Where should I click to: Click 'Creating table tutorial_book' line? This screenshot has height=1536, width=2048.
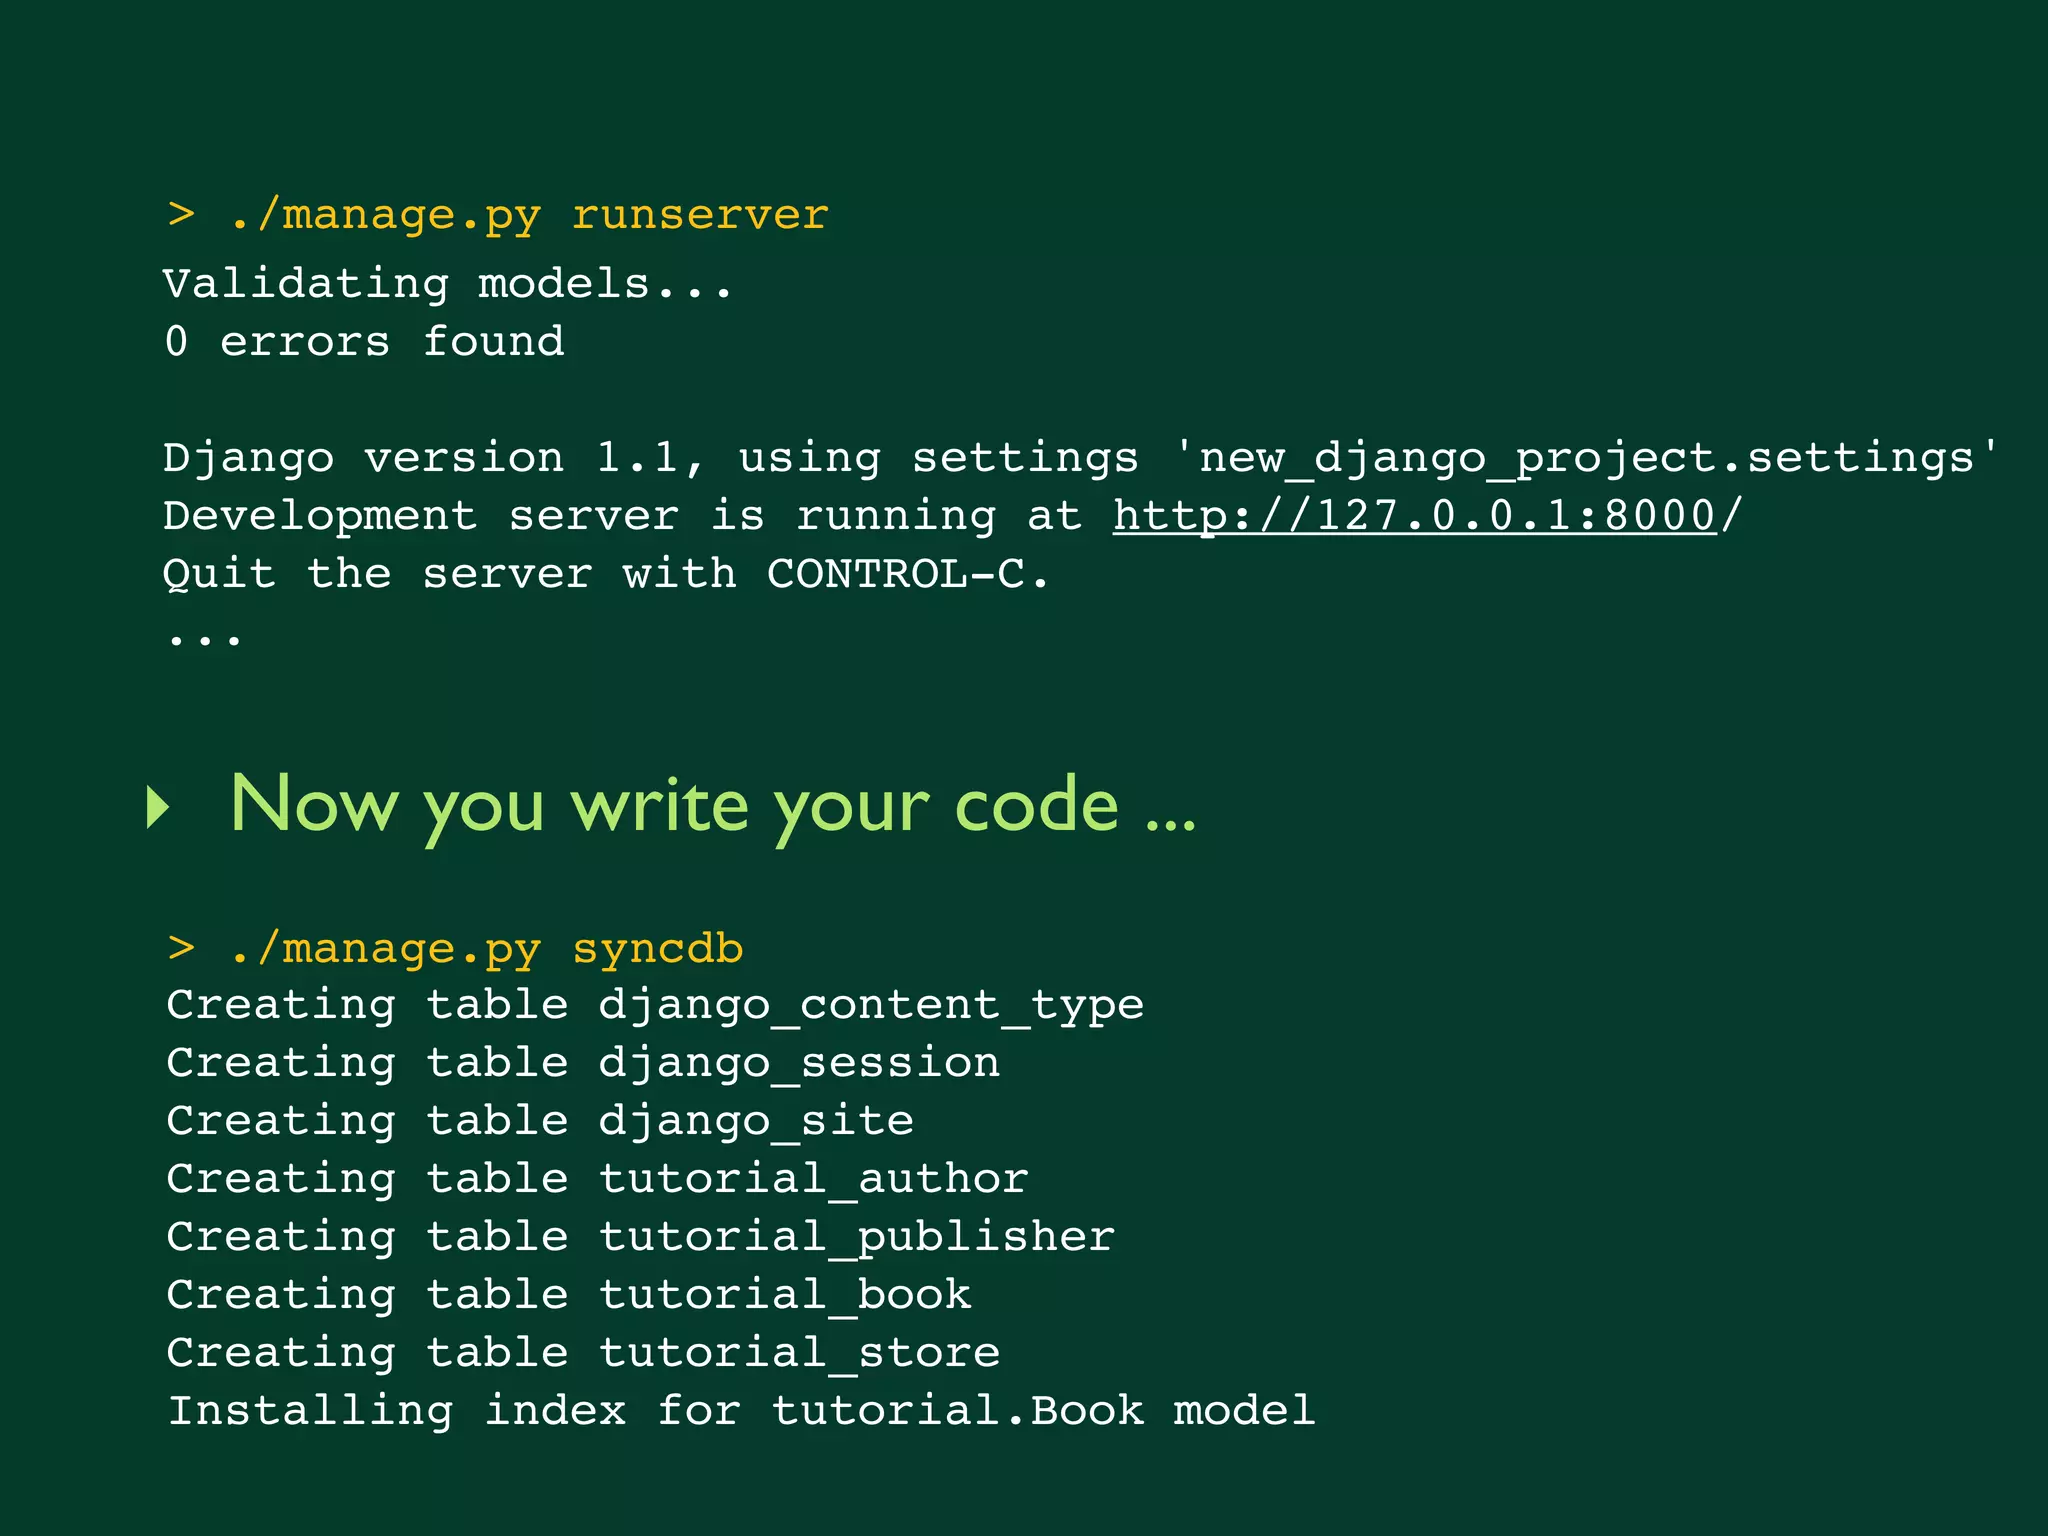[569, 1296]
